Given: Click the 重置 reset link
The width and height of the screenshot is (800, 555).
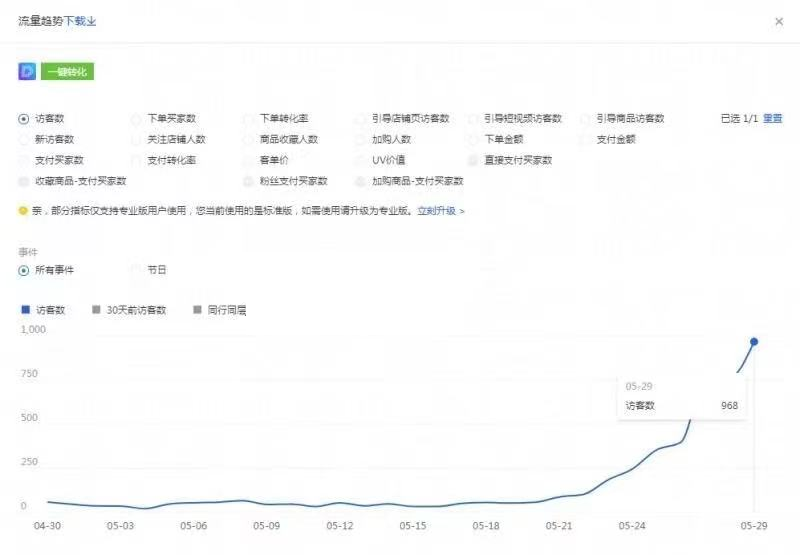Looking at the screenshot, I should pyautogui.click(x=772, y=118).
